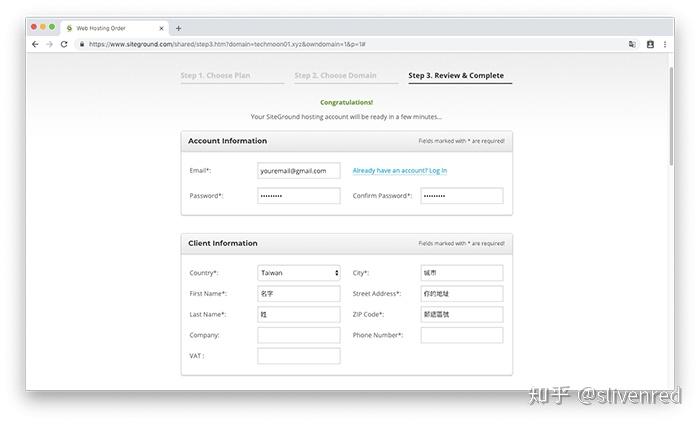Click the red close window button
Image resolution: width=700 pixels, height=424 pixels.
34,27
